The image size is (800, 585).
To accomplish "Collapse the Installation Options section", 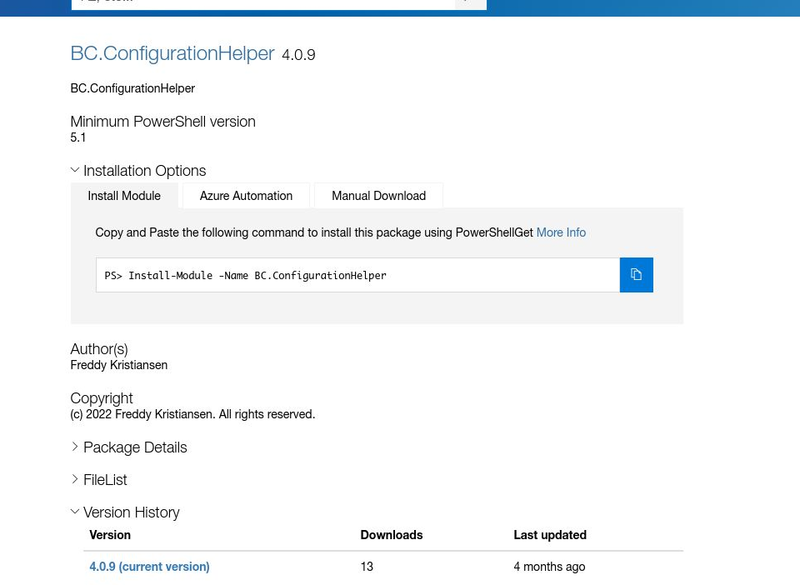I will pos(138,170).
